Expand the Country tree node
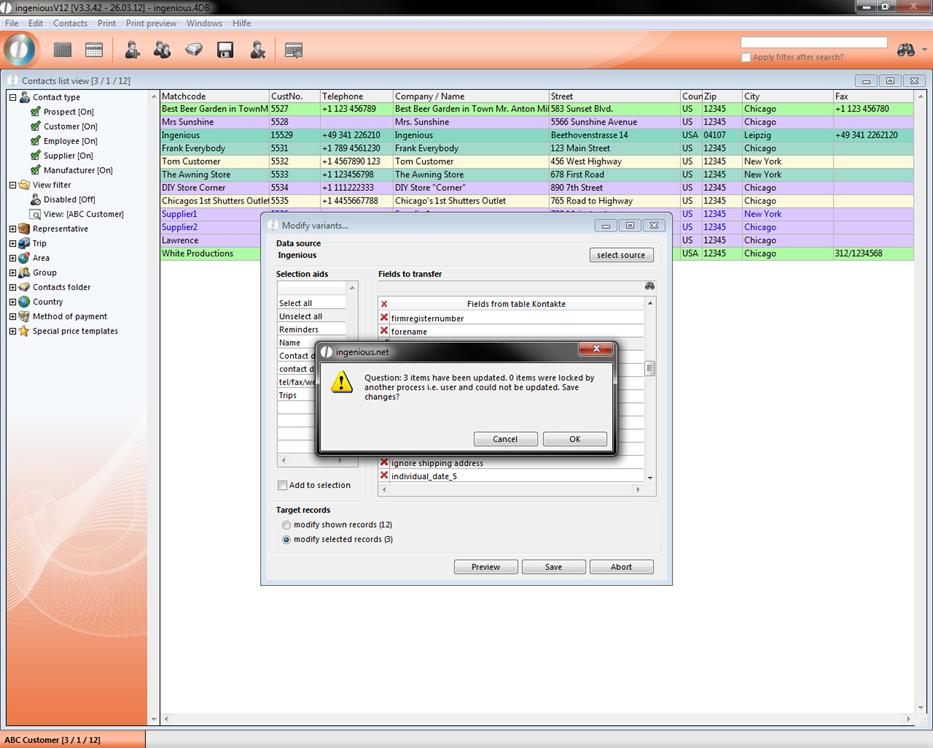Viewport: 933px width, 748px height. coord(13,302)
